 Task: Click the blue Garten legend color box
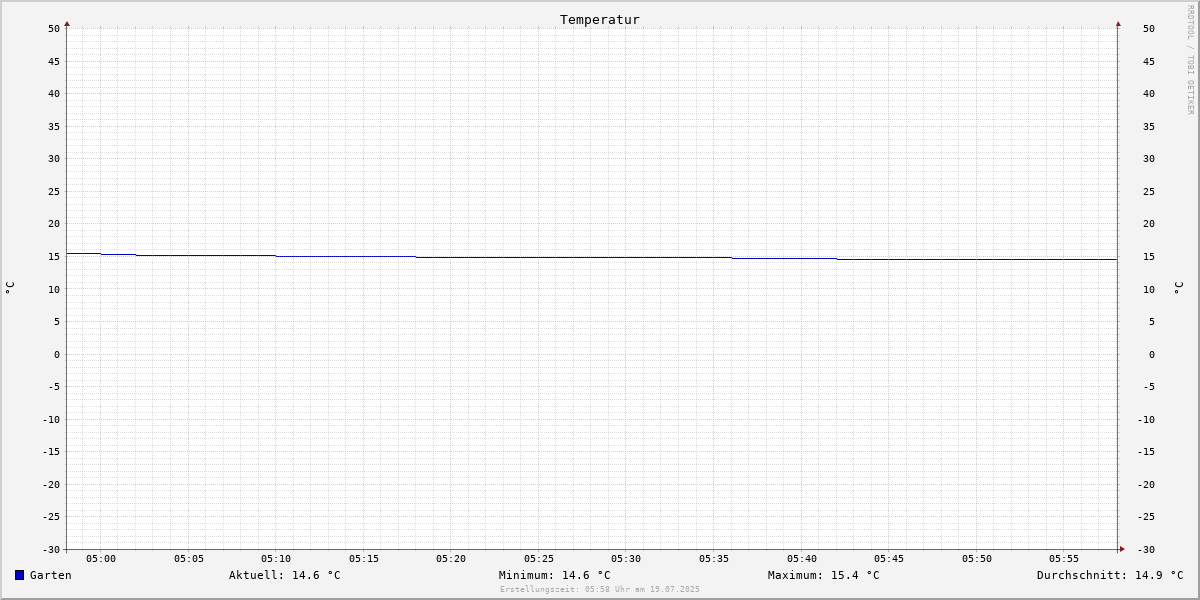[19, 575]
